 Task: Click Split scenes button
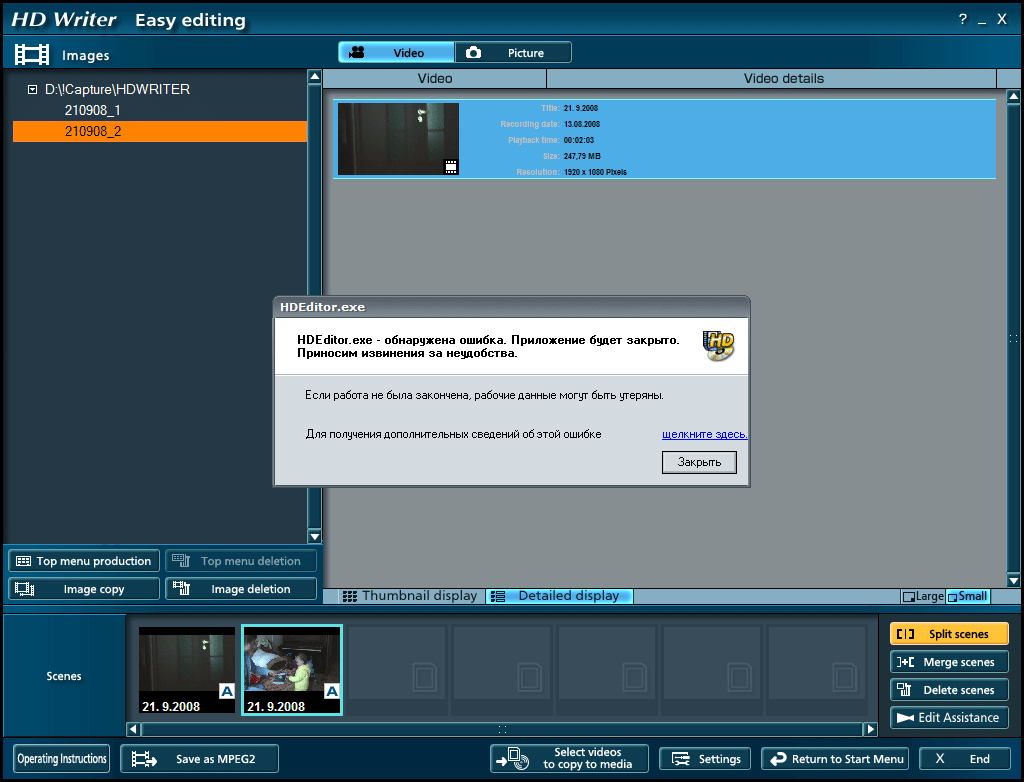pyautogui.click(x=949, y=634)
